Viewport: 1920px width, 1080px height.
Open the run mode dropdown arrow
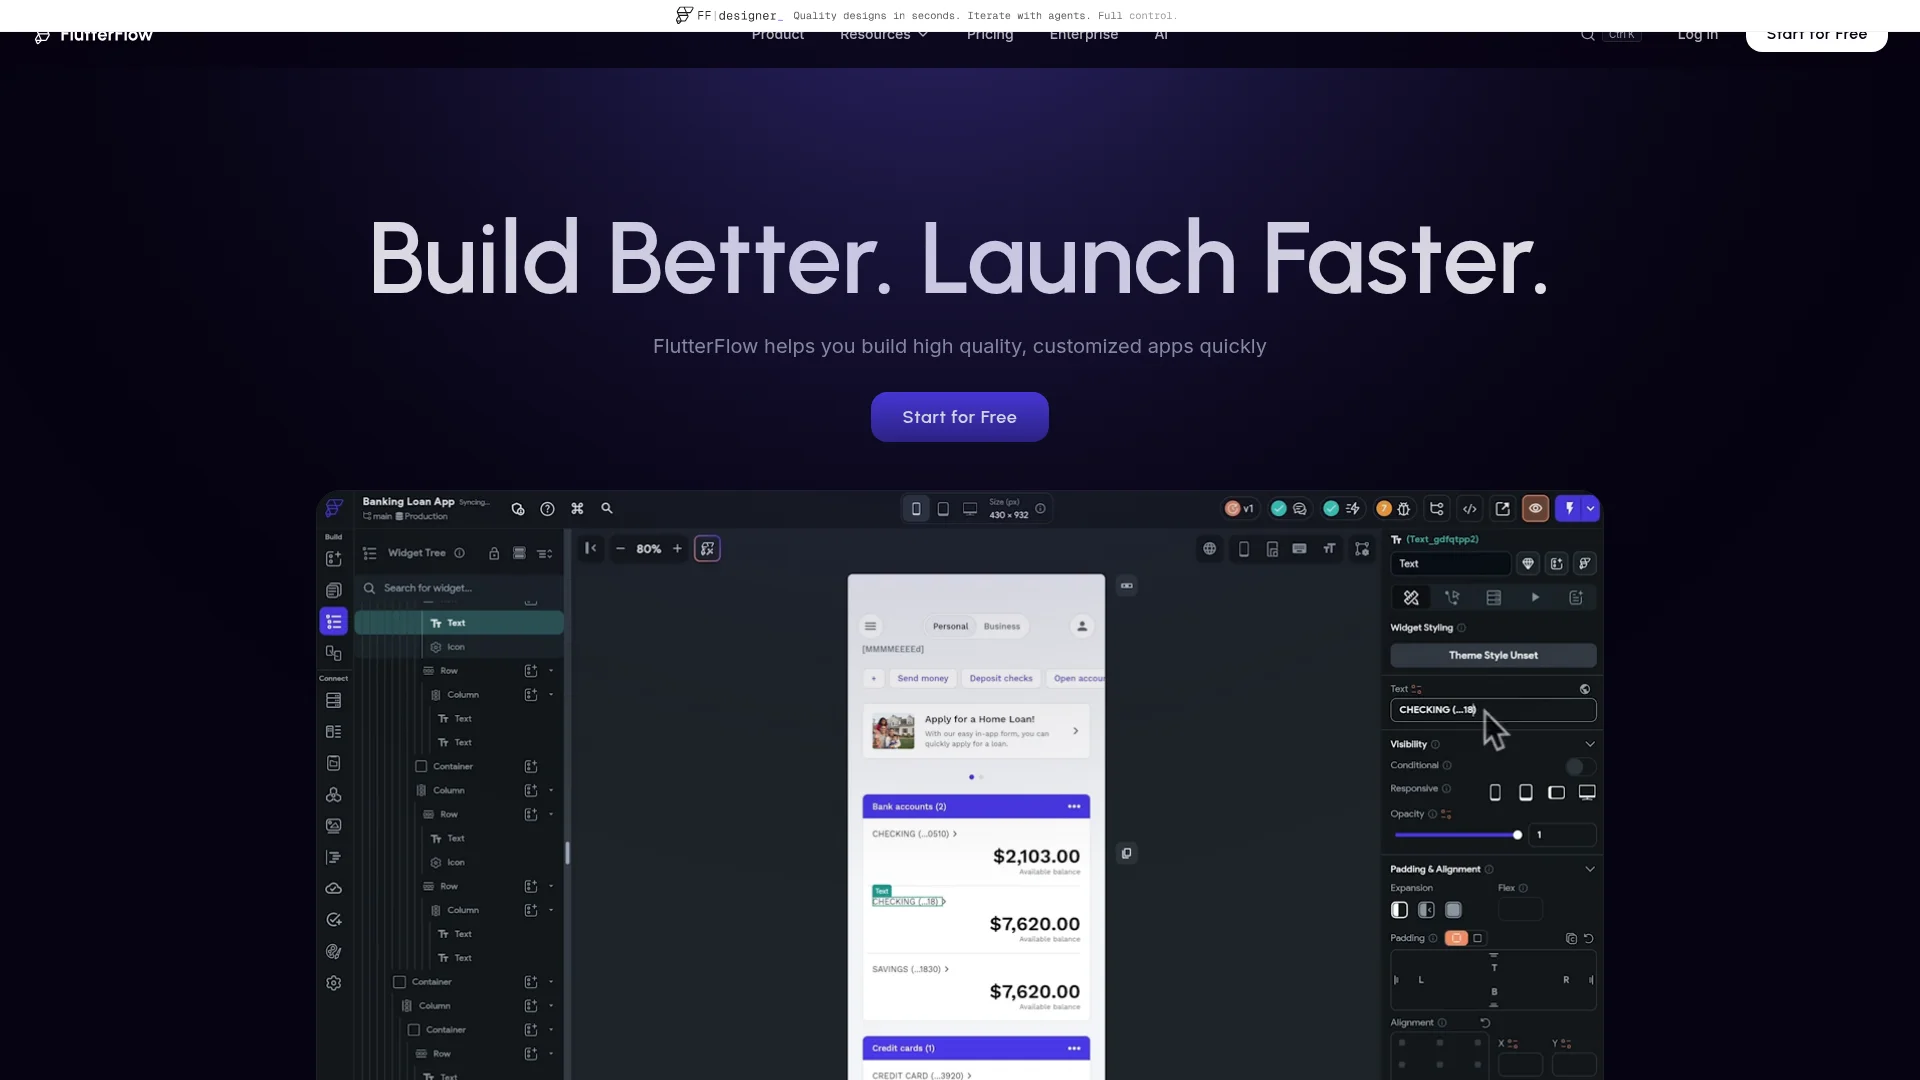click(1590, 509)
